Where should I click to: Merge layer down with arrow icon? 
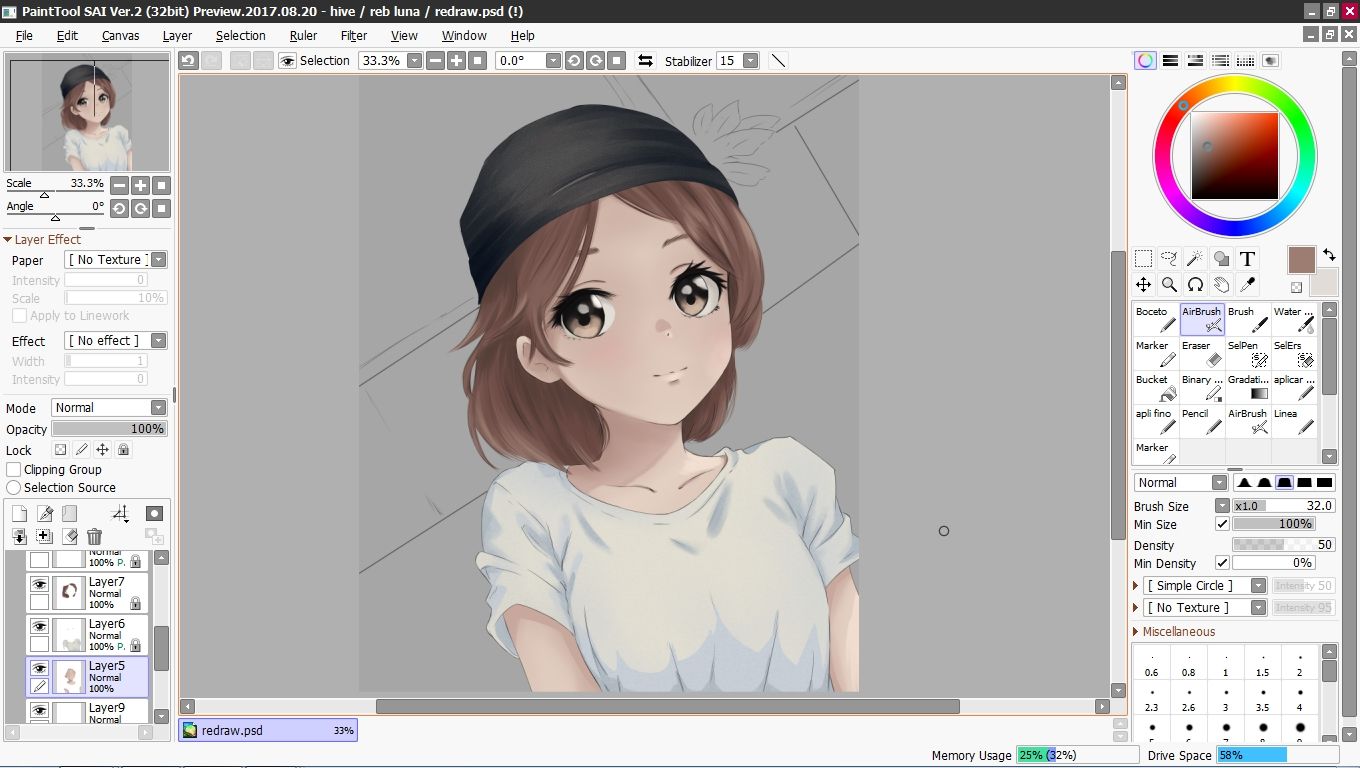pos(19,537)
